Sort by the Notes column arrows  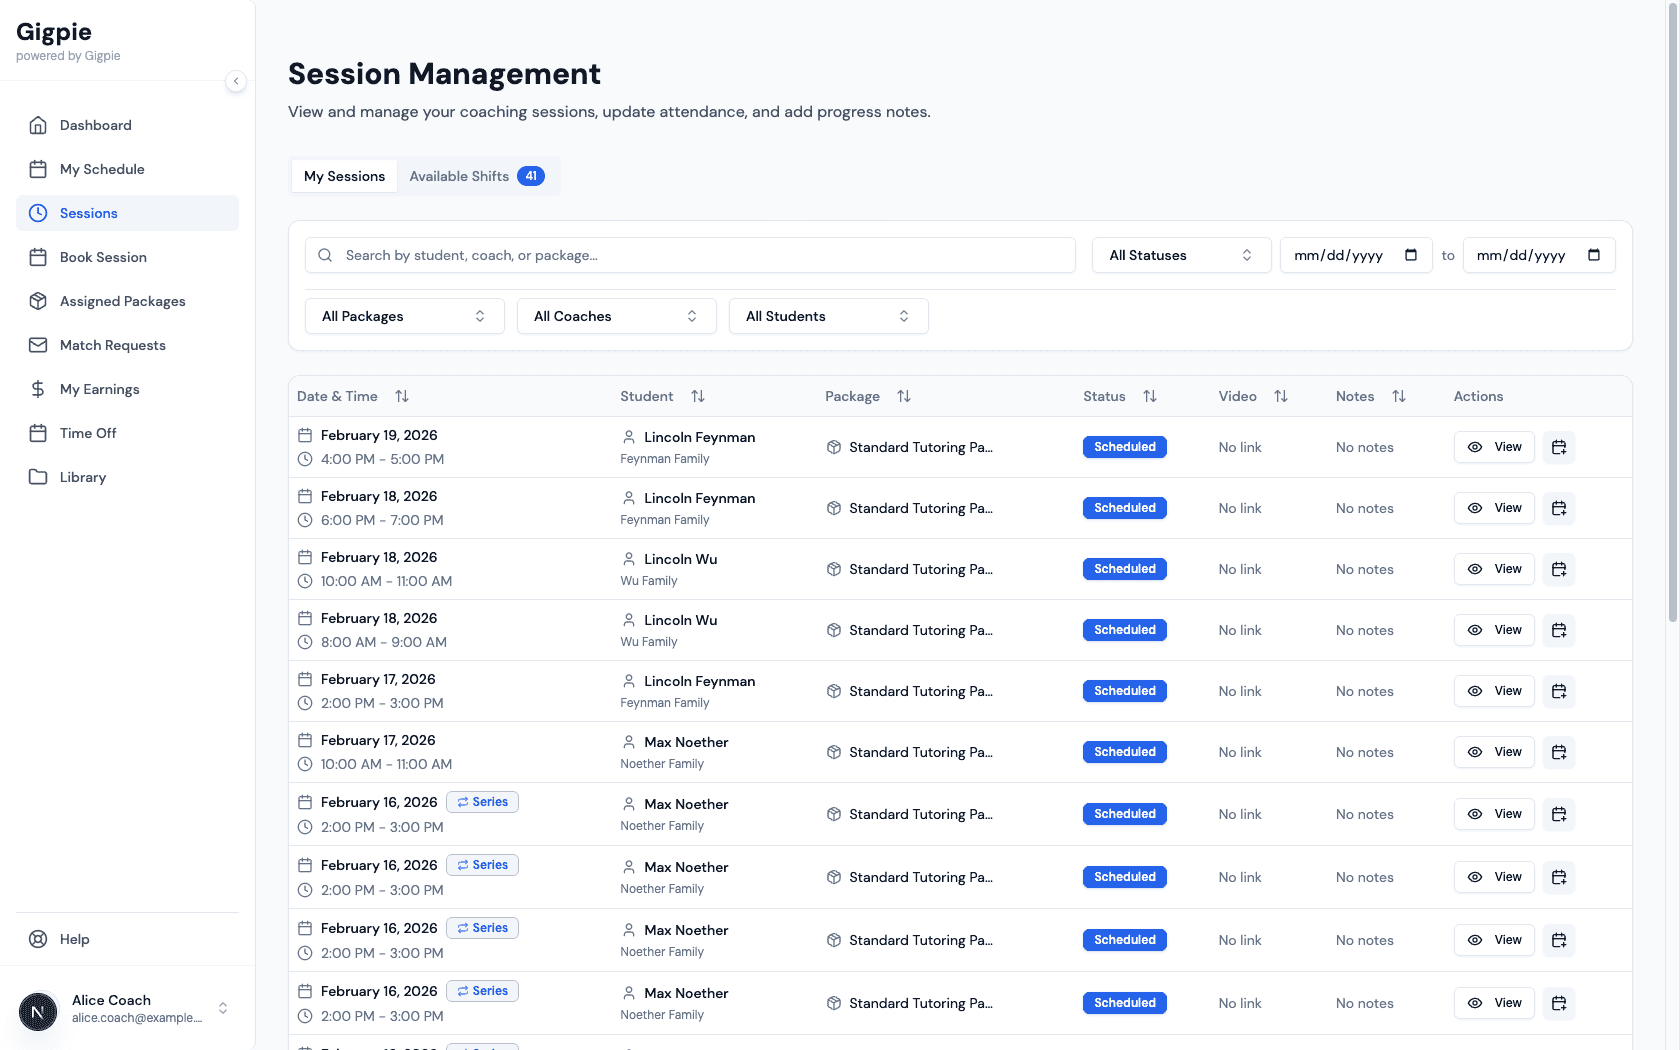(x=1399, y=396)
